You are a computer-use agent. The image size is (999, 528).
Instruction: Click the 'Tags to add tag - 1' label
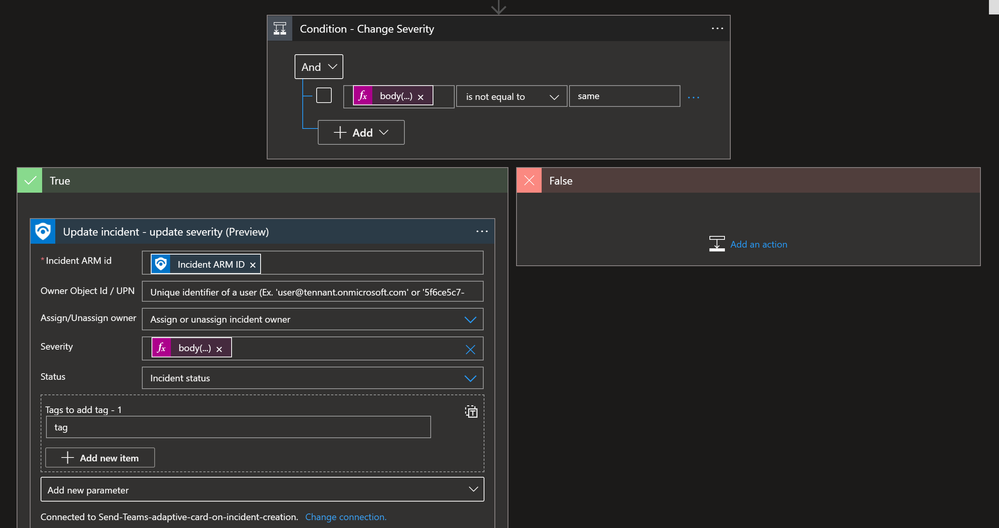click(x=83, y=410)
